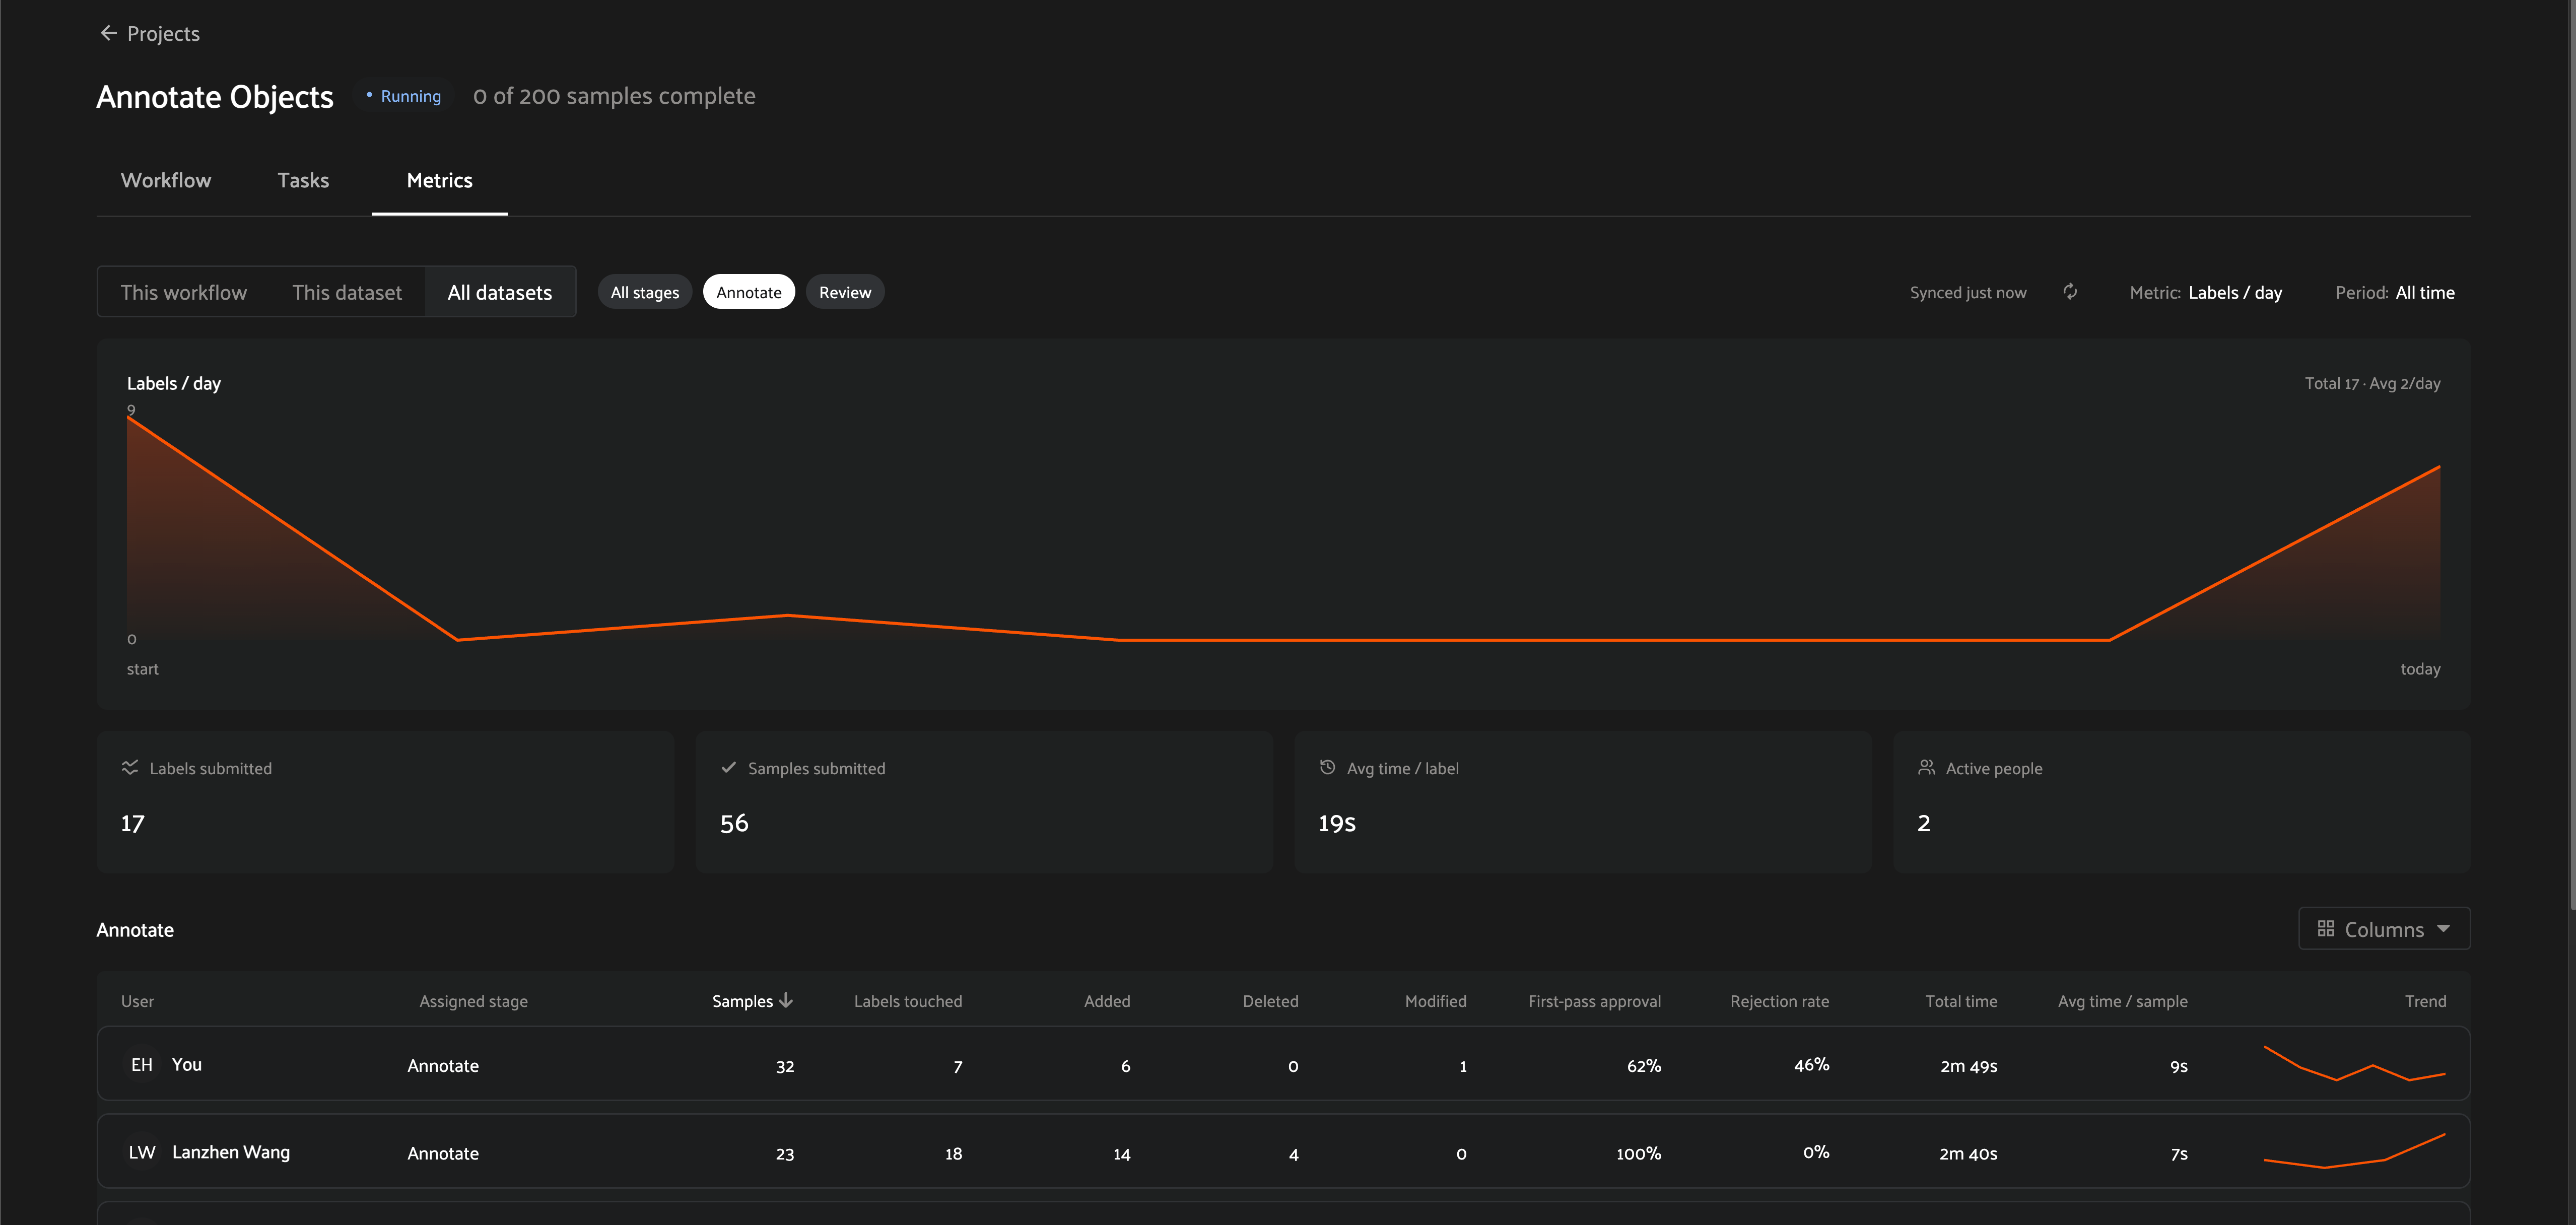Select the This workflow scope
The width and height of the screenshot is (2576, 1225).
click(184, 292)
